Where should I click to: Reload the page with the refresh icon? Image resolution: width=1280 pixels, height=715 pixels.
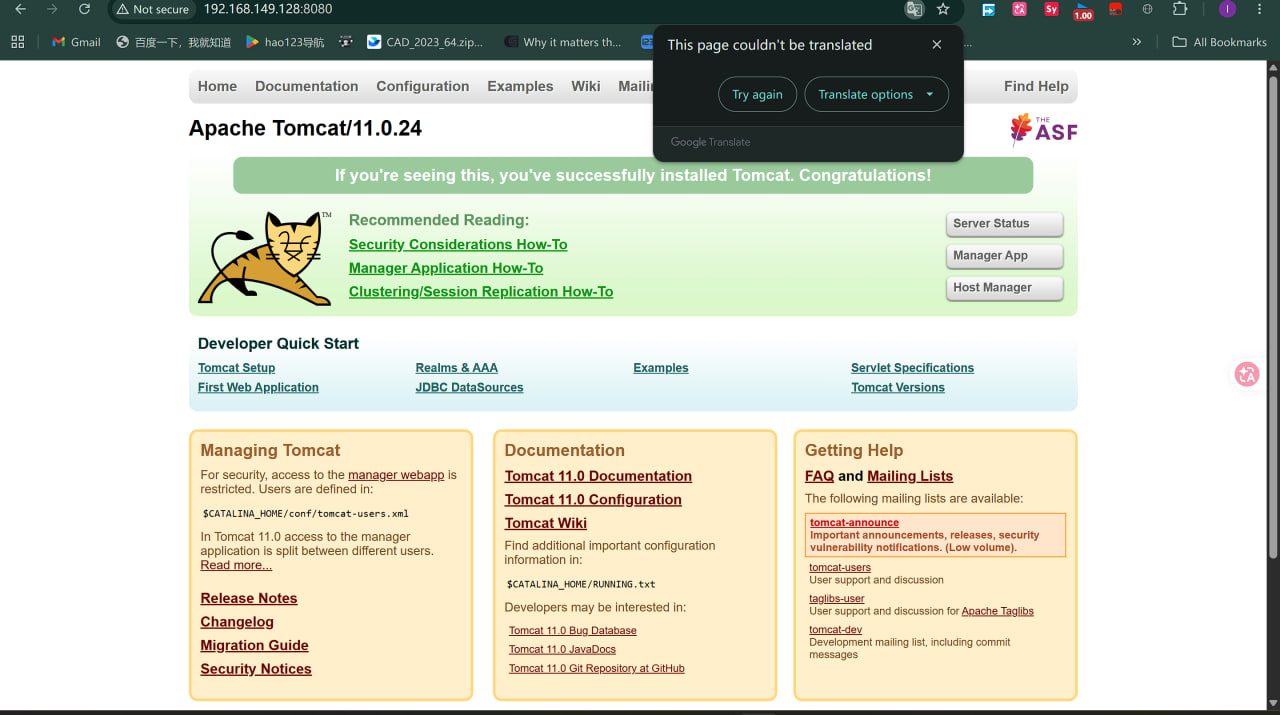coord(84,9)
